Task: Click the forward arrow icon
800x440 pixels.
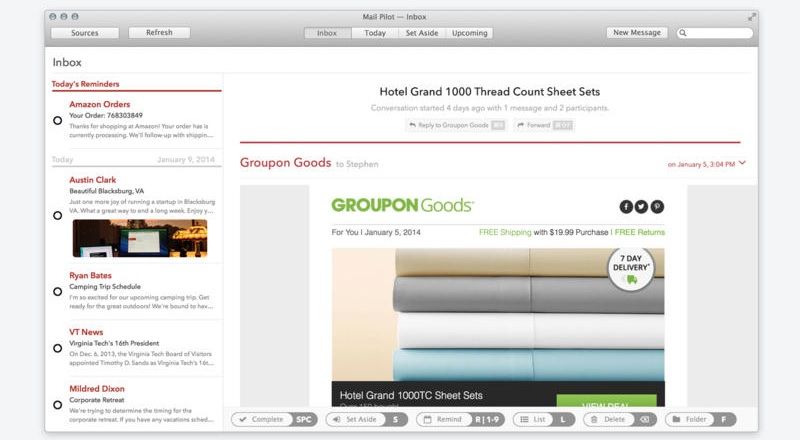Action: [520, 125]
